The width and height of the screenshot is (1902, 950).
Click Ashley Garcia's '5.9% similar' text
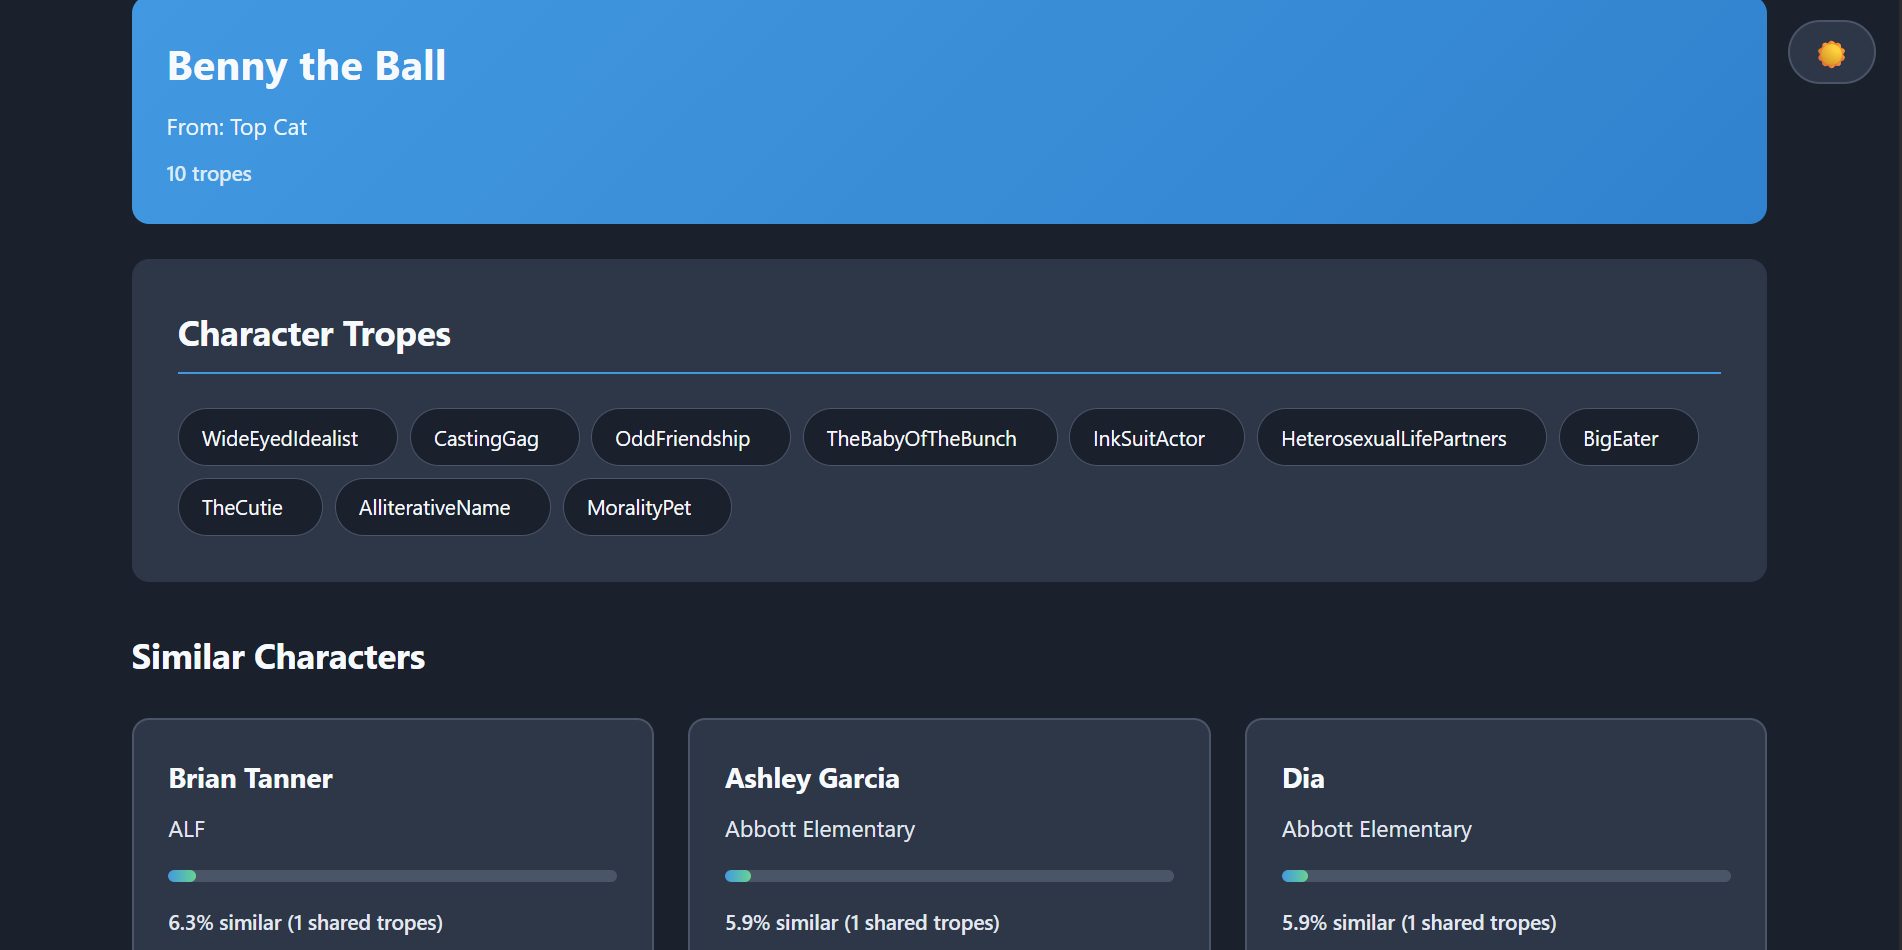(x=862, y=922)
